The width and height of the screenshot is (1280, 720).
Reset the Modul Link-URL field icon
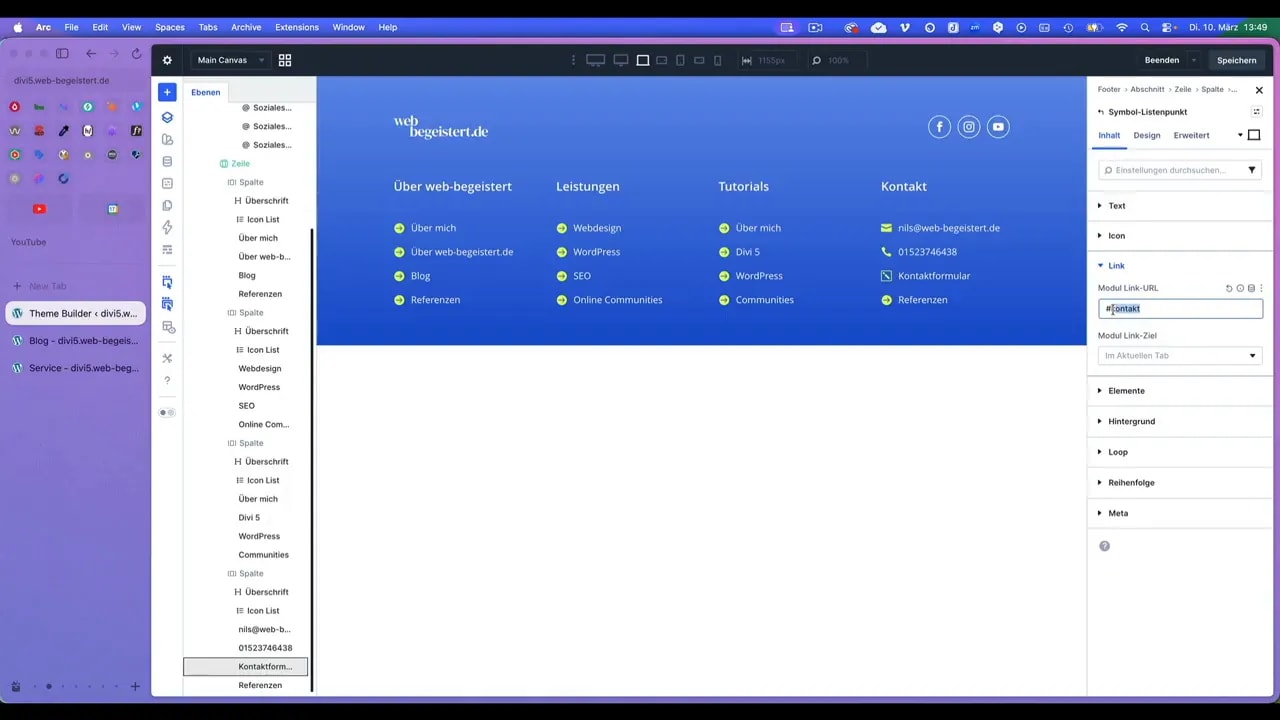[1229, 288]
